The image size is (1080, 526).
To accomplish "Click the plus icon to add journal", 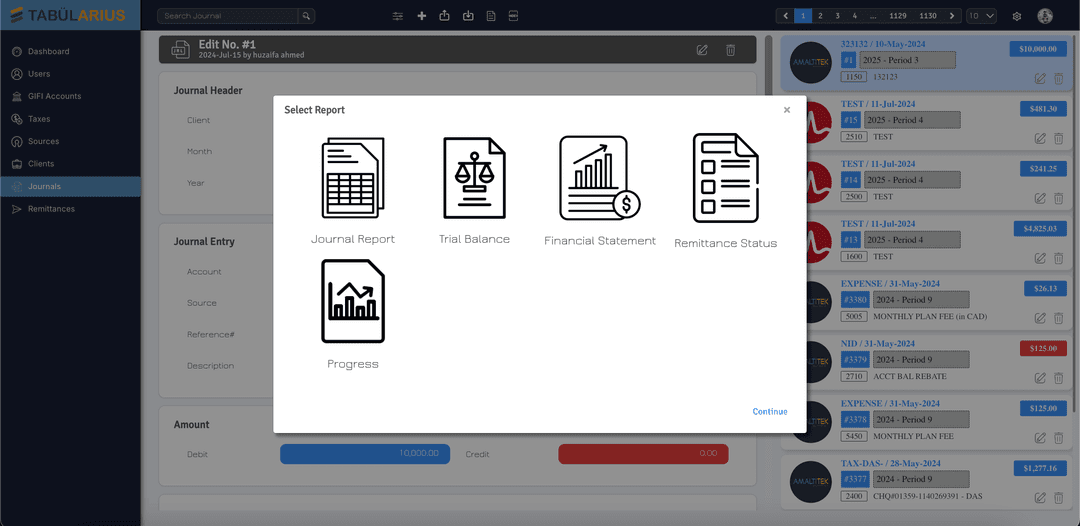I will pyautogui.click(x=422, y=16).
